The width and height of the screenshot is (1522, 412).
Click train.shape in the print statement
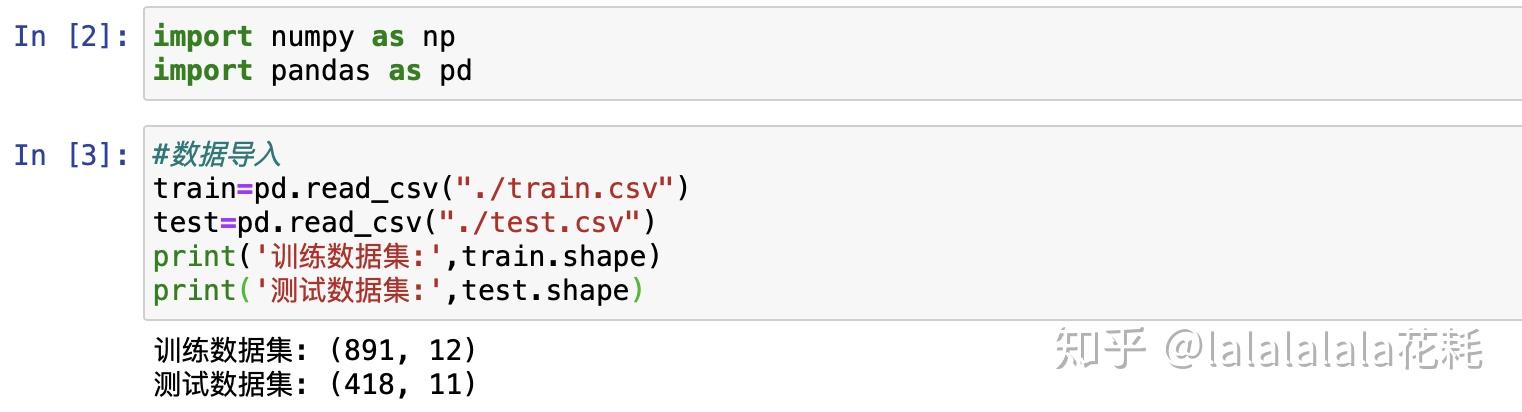point(554,256)
